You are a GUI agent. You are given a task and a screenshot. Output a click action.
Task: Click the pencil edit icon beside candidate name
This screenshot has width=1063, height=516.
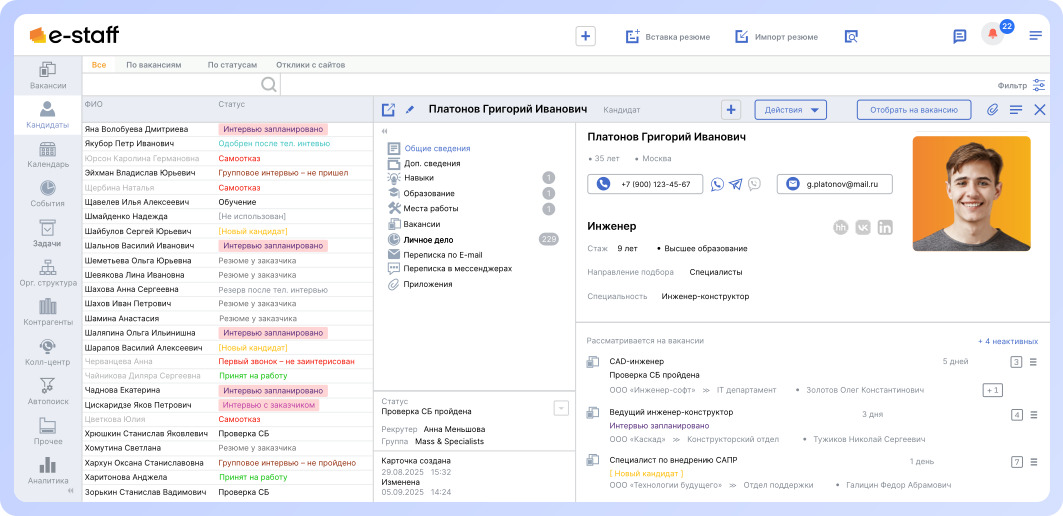[410, 109]
